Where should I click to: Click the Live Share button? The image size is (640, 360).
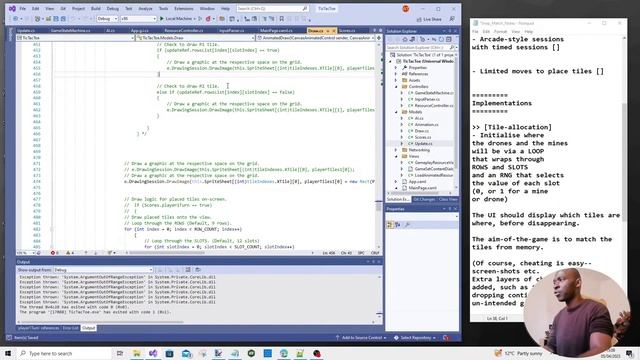[x=429, y=19]
